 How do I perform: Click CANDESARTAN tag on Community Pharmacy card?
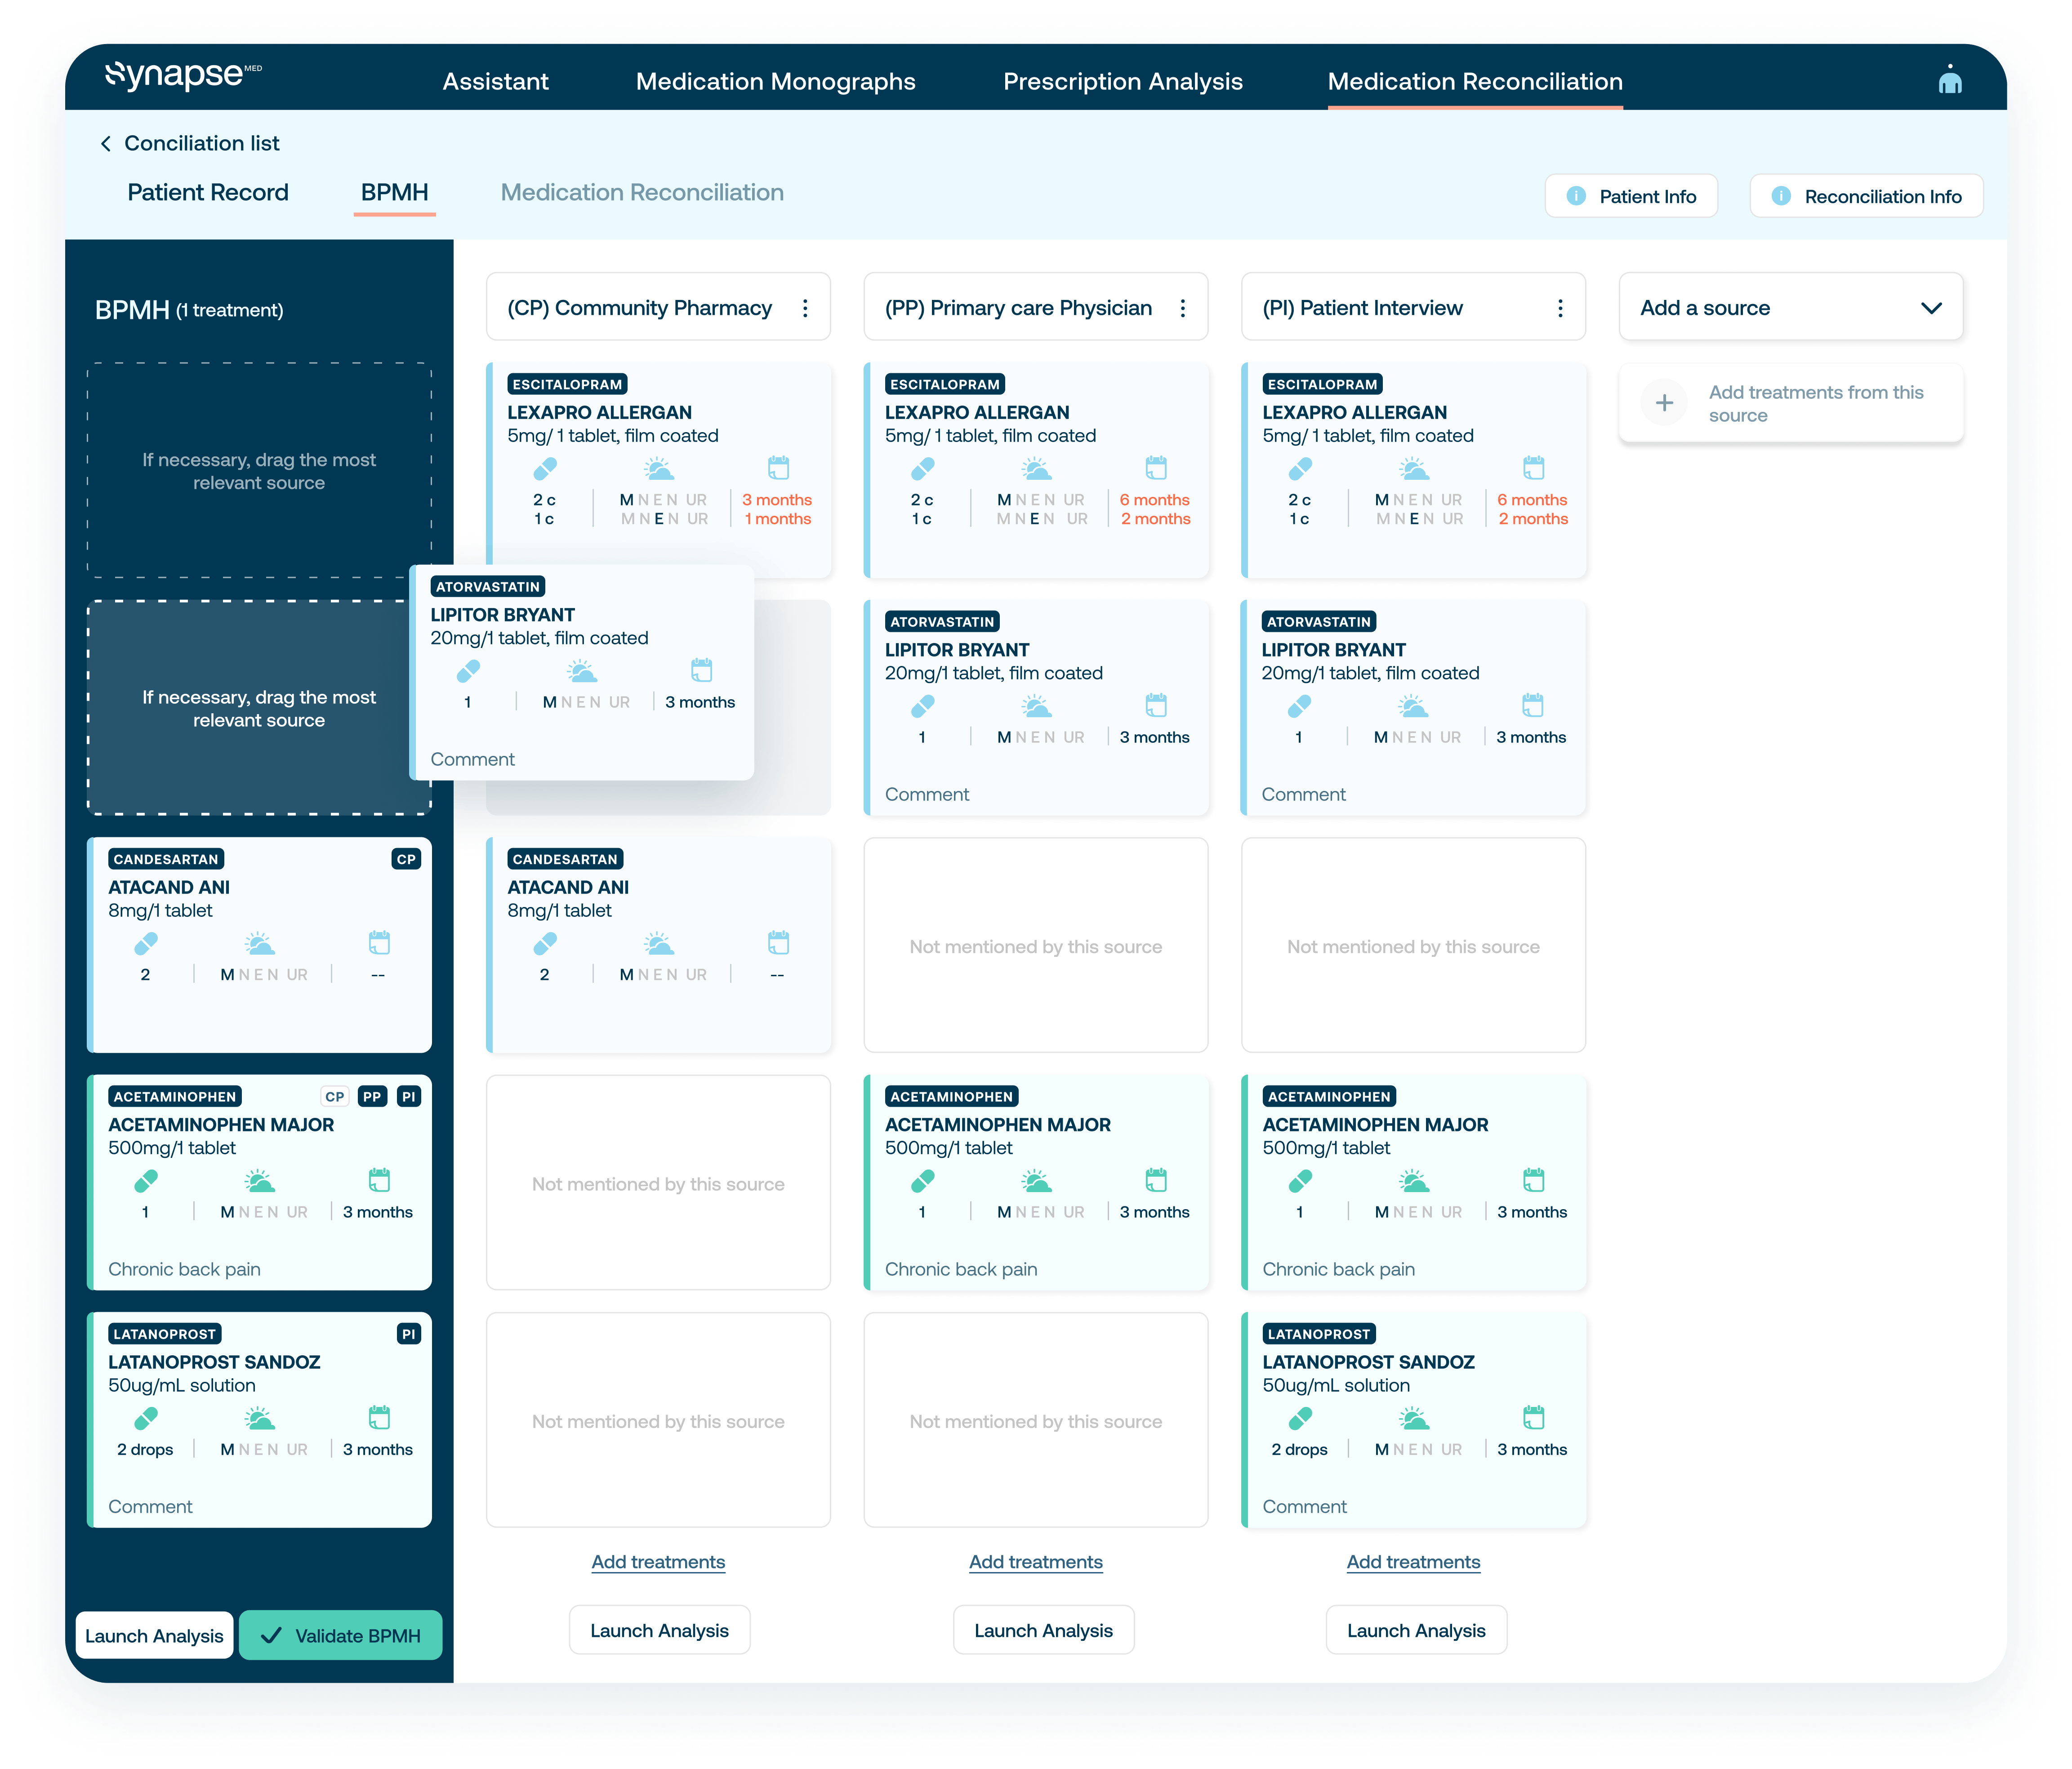[565, 859]
